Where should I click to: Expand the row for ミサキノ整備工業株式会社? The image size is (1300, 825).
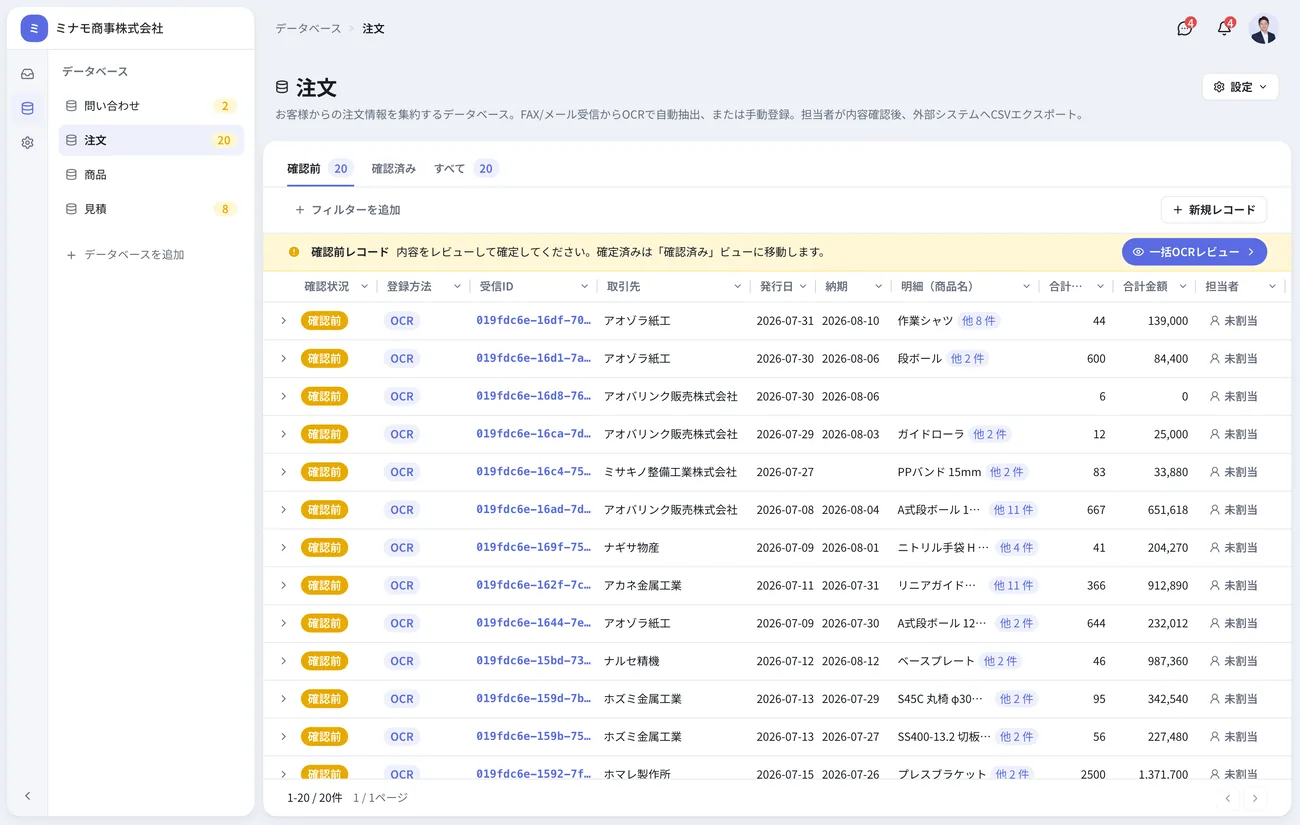click(x=283, y=472)
